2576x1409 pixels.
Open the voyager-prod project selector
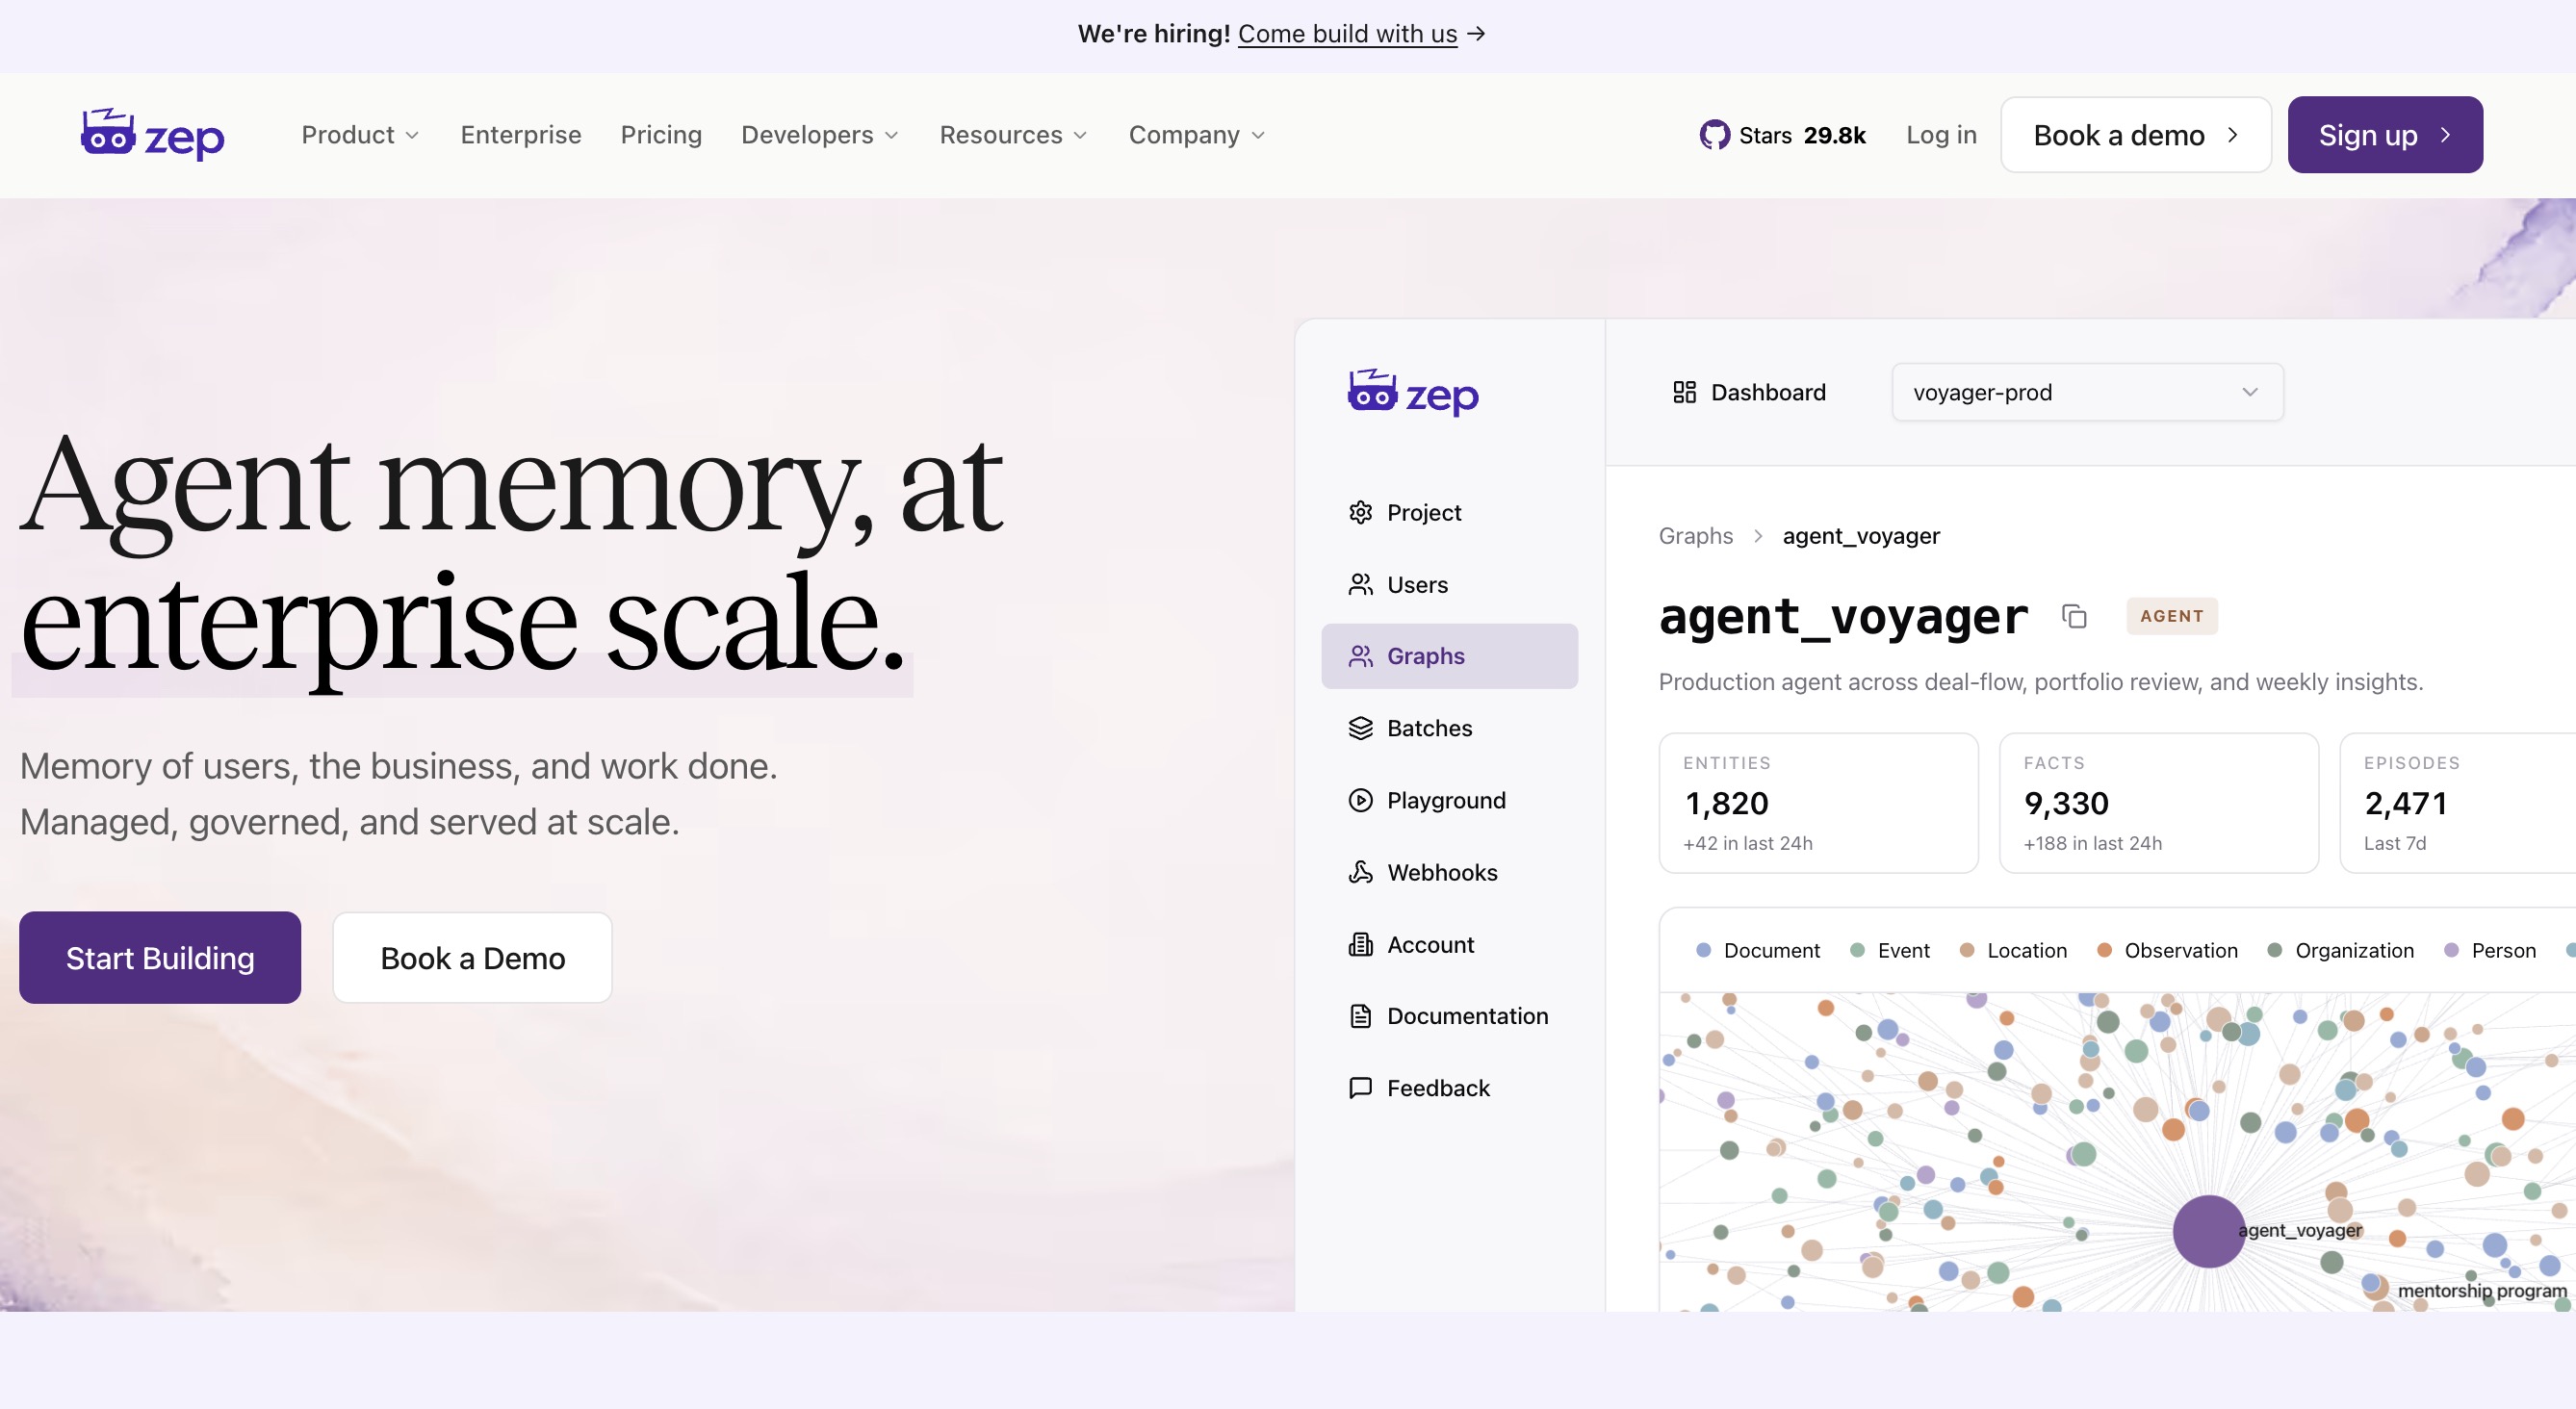click(2087, 392)
